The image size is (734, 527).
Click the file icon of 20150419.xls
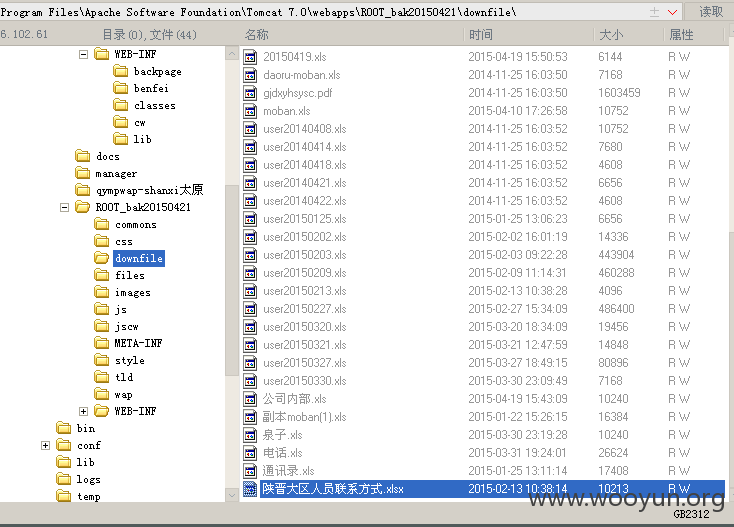250,57
